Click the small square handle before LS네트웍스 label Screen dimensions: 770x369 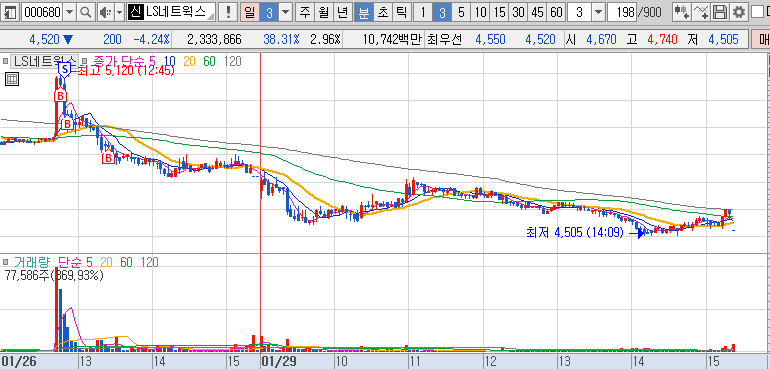click(5, 61)
